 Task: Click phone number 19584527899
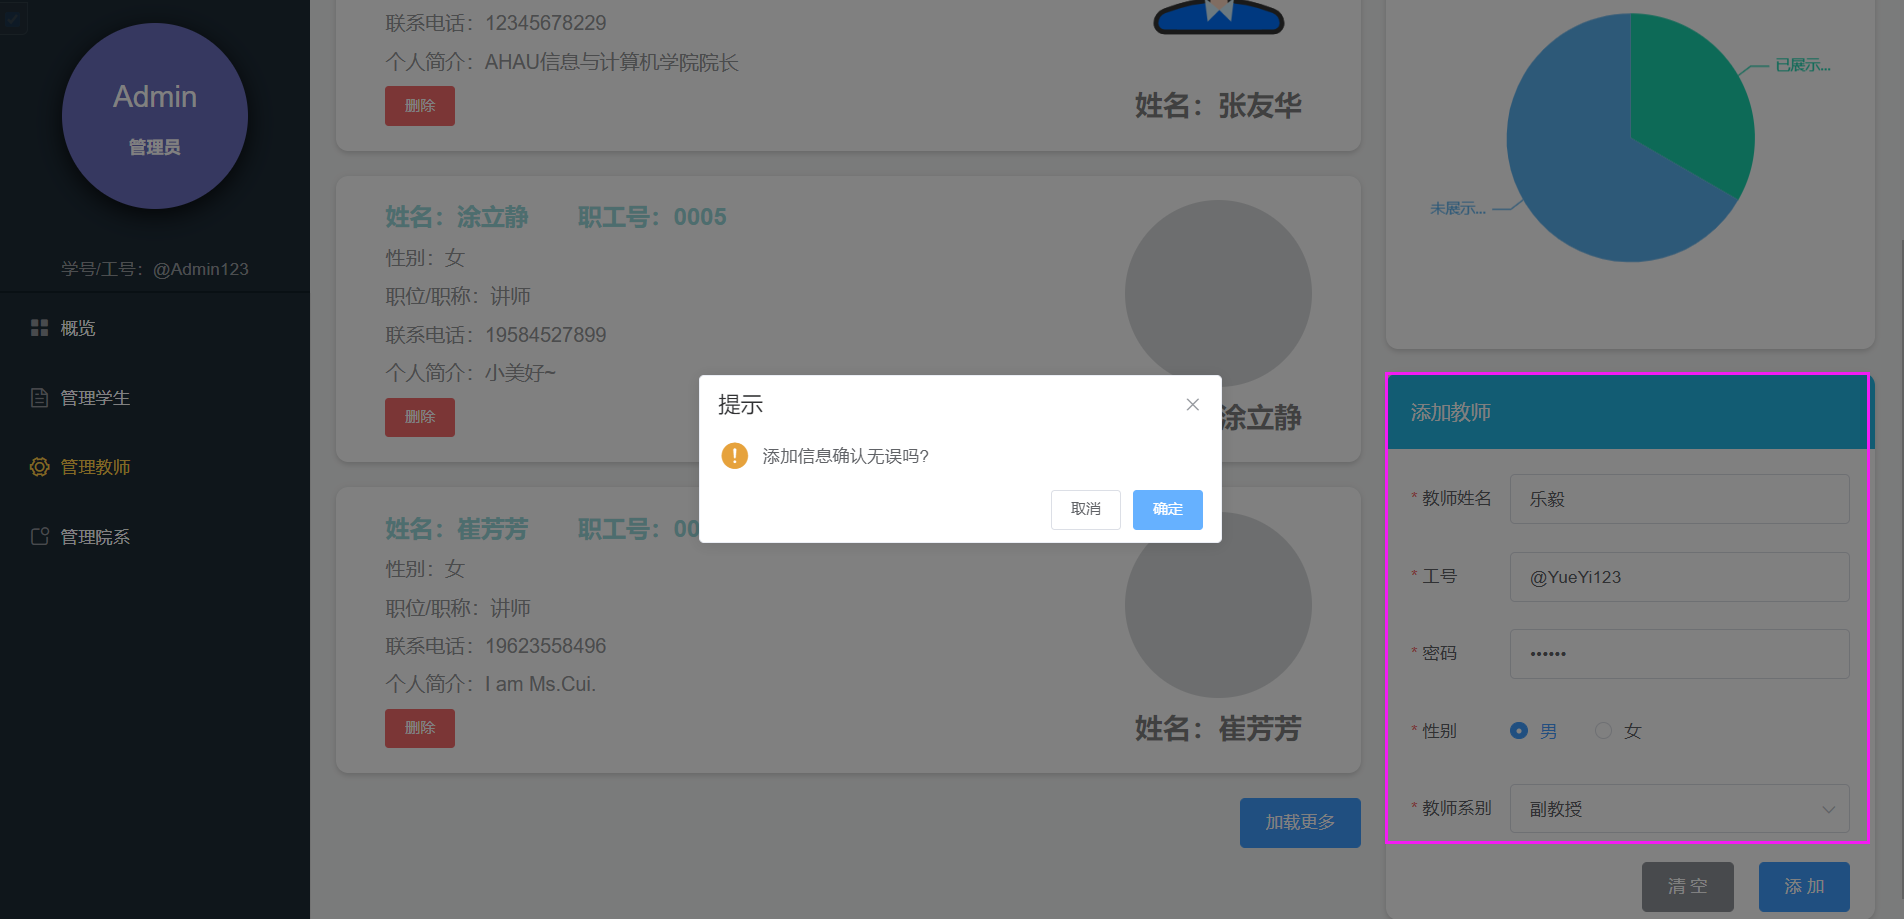pos(546,335)
